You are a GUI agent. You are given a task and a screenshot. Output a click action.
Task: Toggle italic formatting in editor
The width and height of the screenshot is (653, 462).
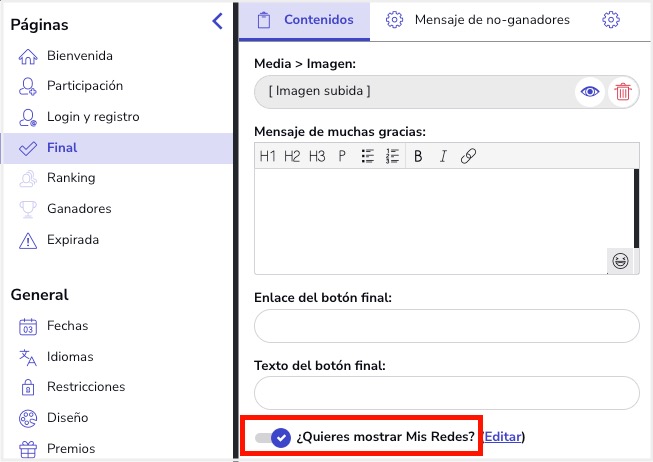point(443,156)
